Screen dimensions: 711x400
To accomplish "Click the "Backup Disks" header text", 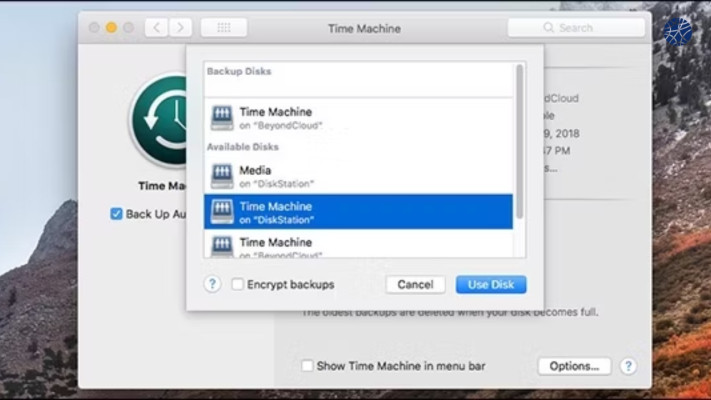I will pyautogui.click(x=239, y=71).
